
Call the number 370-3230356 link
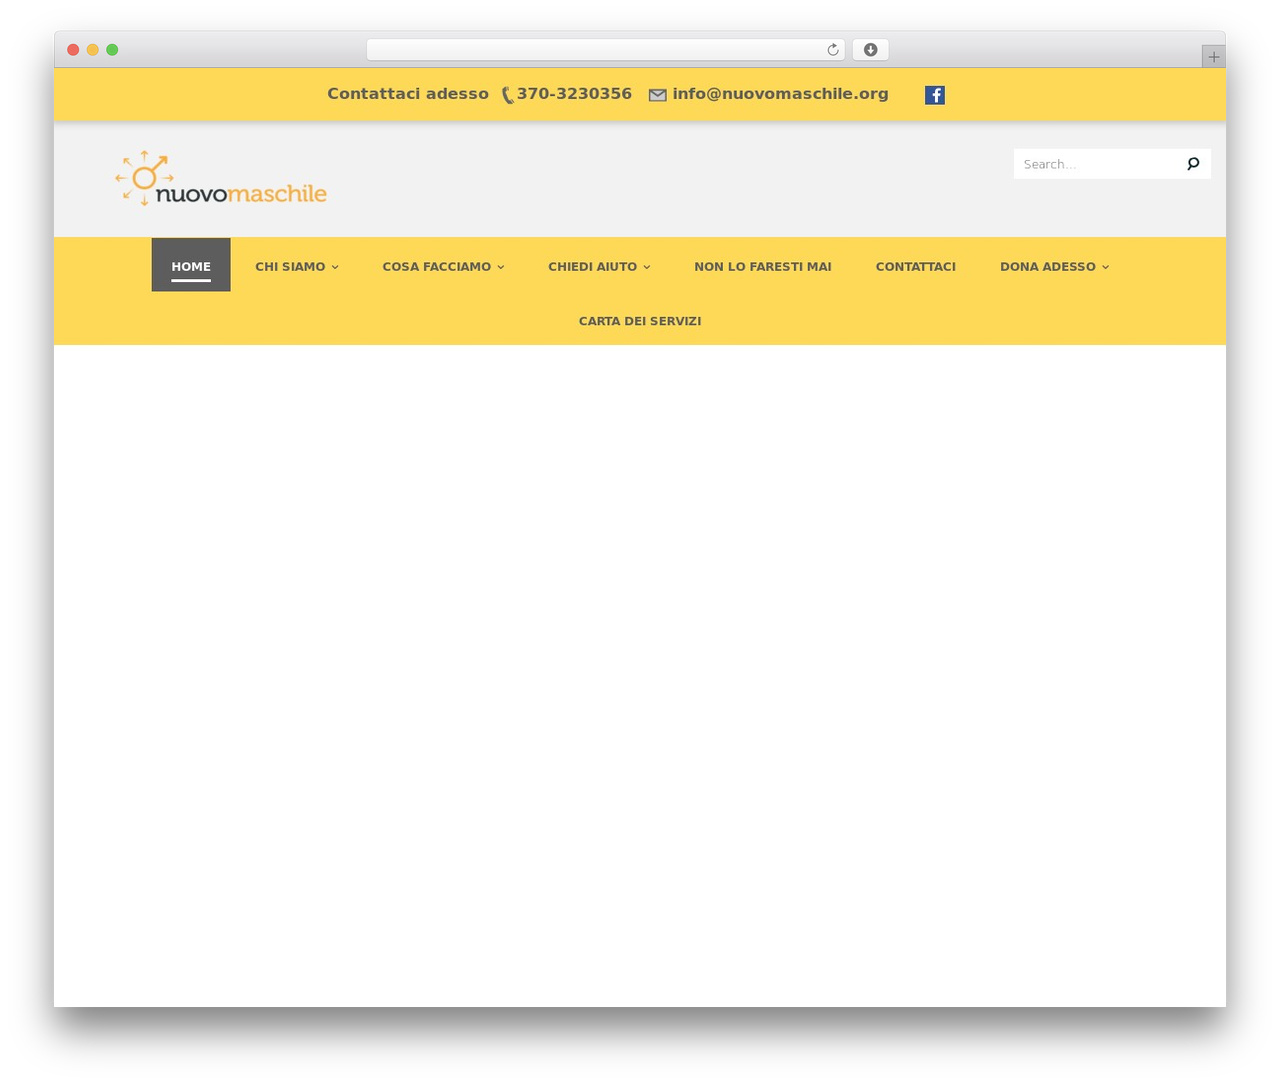[574, 94]
